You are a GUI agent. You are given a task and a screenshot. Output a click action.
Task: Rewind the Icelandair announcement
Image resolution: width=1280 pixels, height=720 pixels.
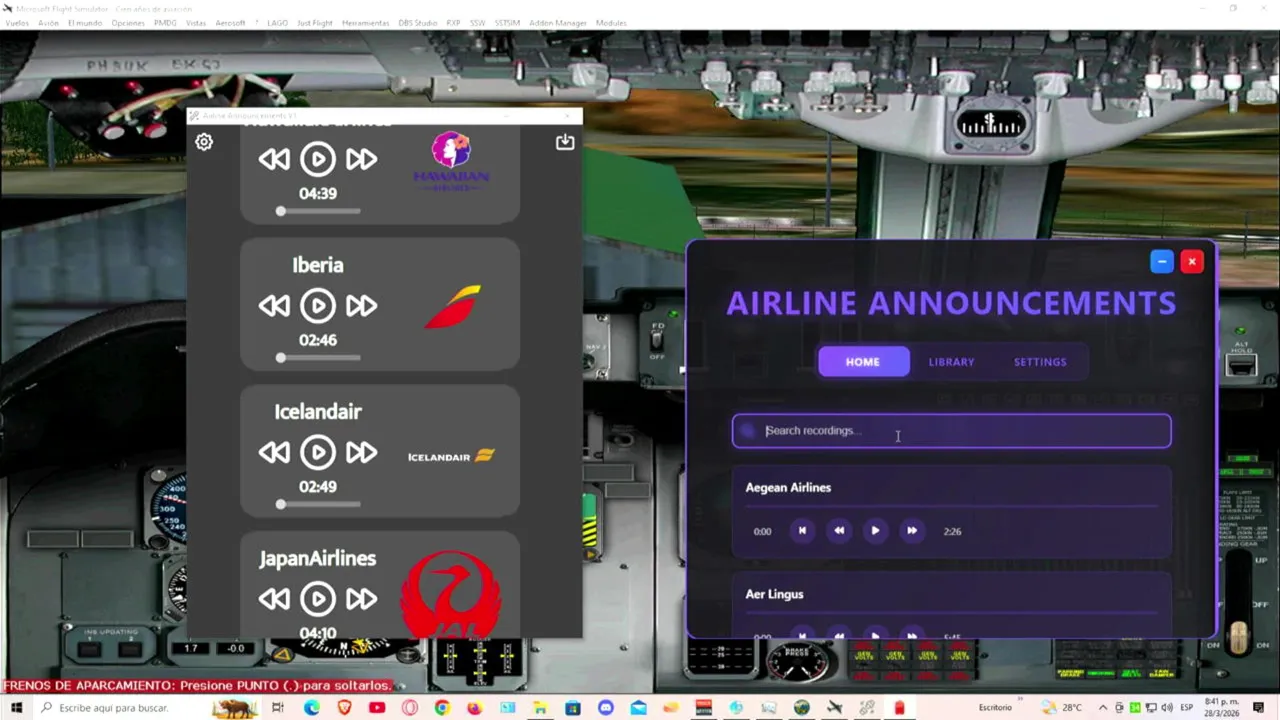[274, 452]
